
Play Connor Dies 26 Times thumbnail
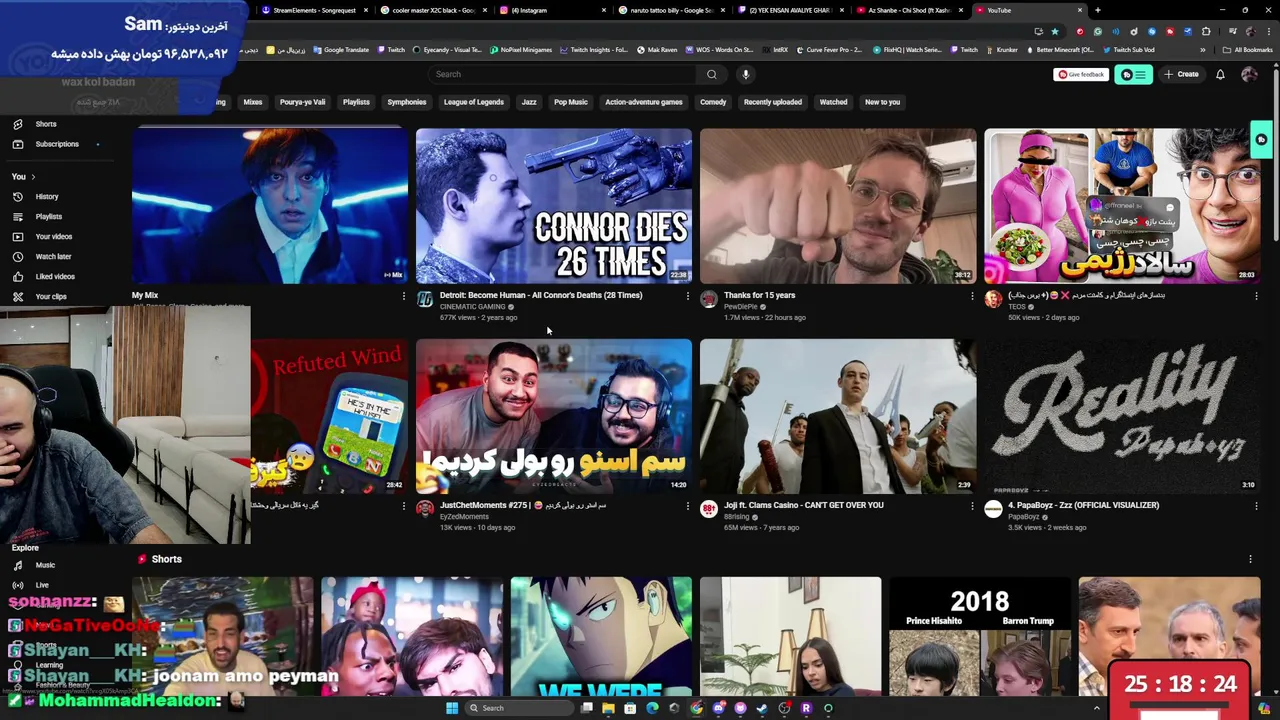[x=554, y=206]
